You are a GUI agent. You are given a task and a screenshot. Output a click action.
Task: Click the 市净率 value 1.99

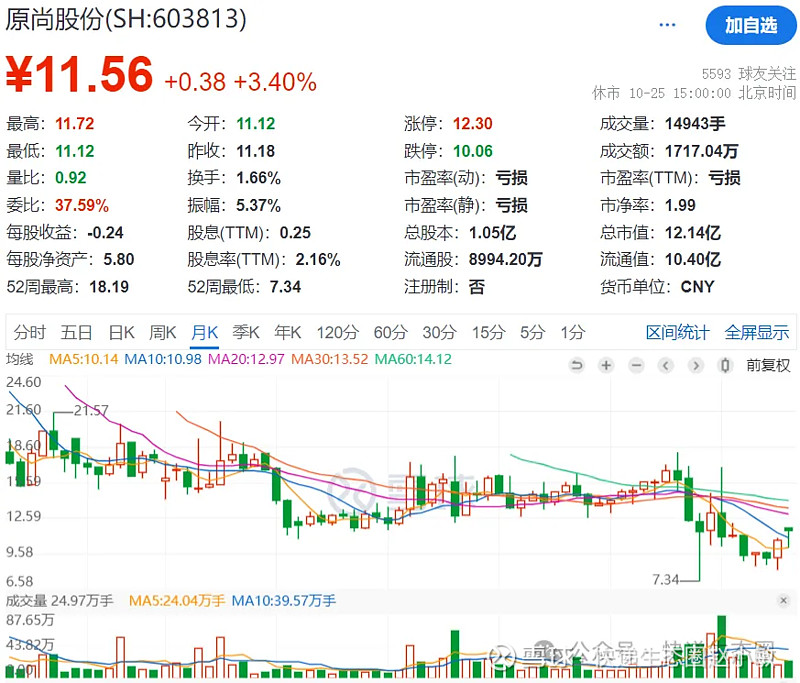[680, 205]
